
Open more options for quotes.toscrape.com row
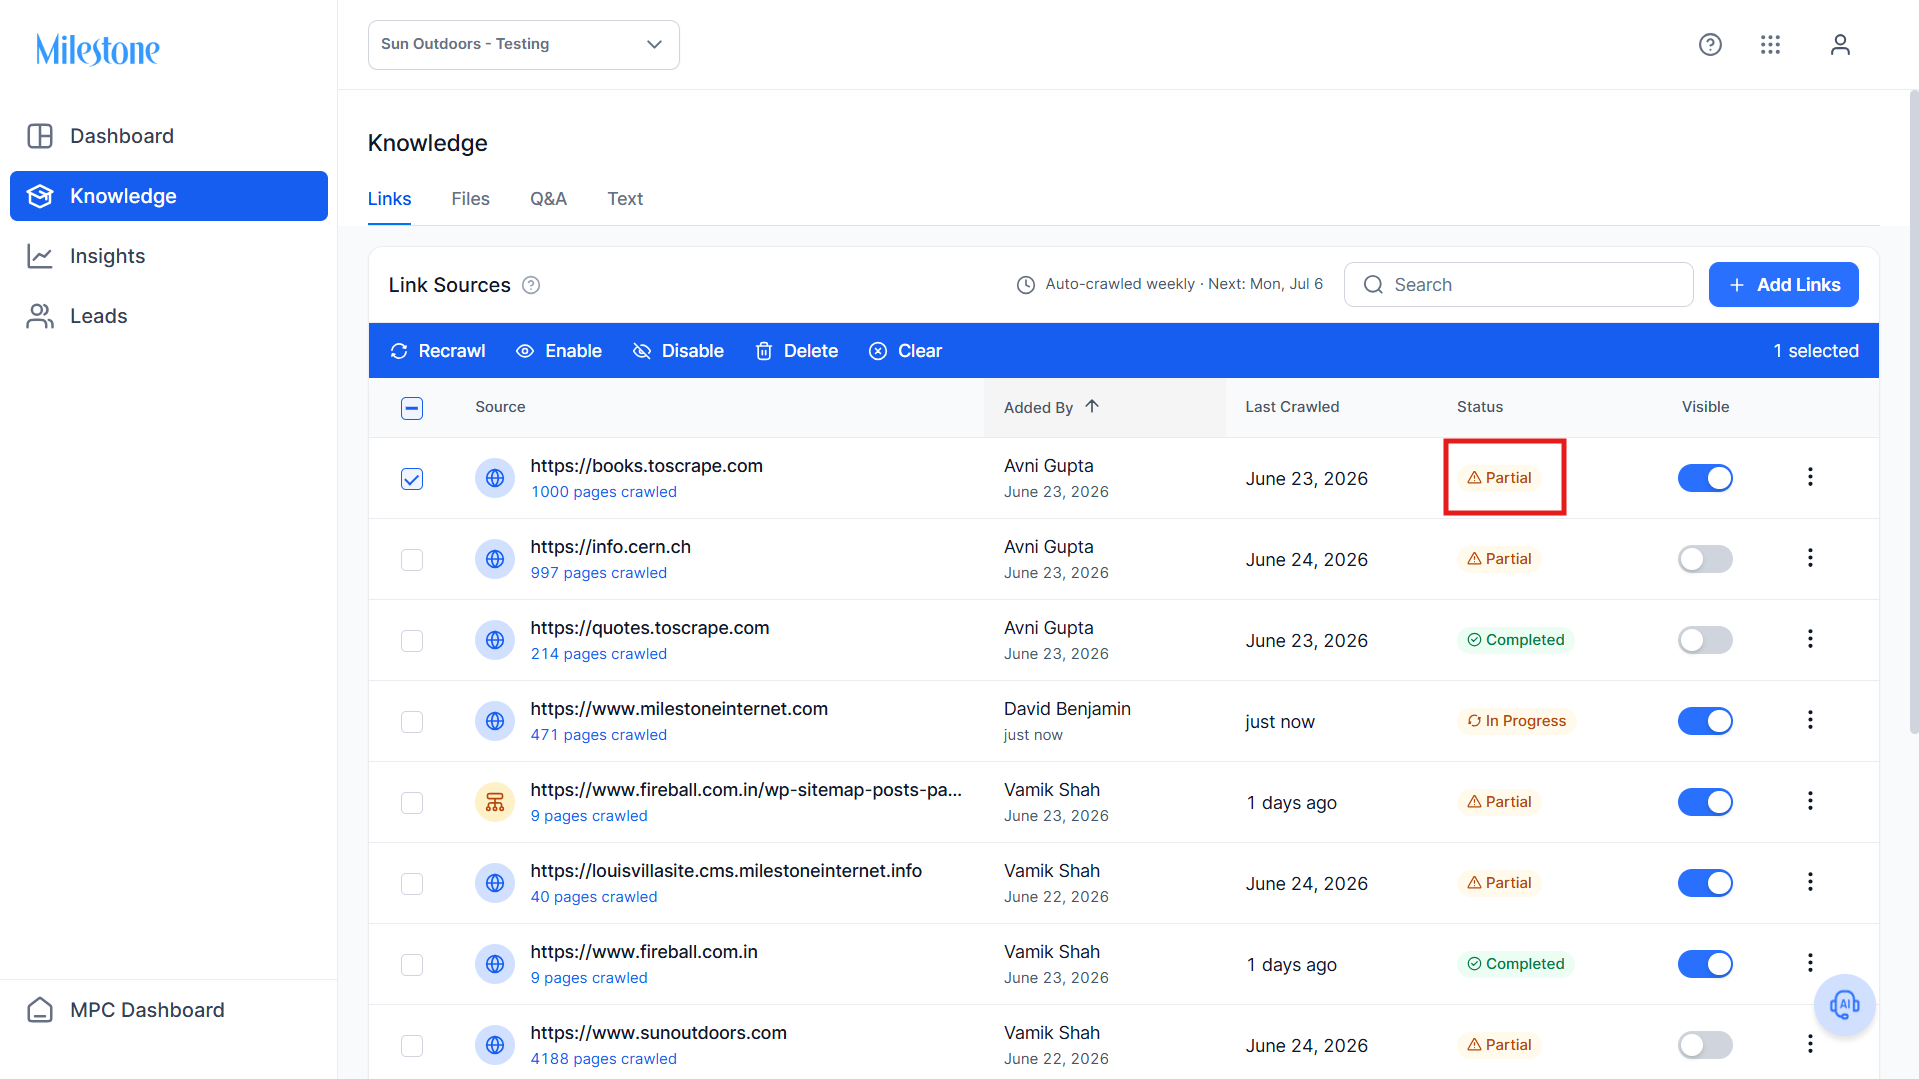pos(1810,639)
